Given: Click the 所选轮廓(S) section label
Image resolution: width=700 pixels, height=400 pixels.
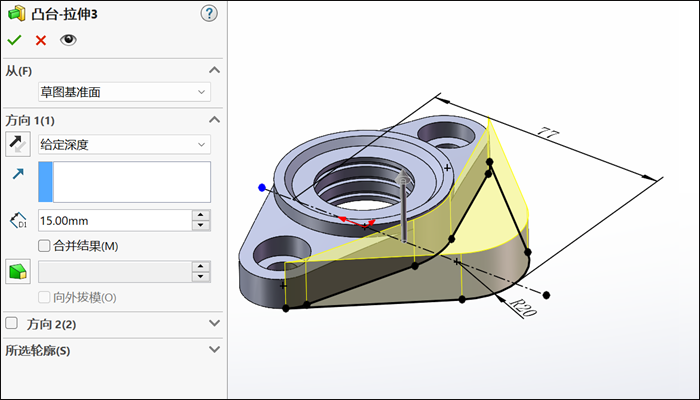Looking at the screenshot, I should coord(38,351).
